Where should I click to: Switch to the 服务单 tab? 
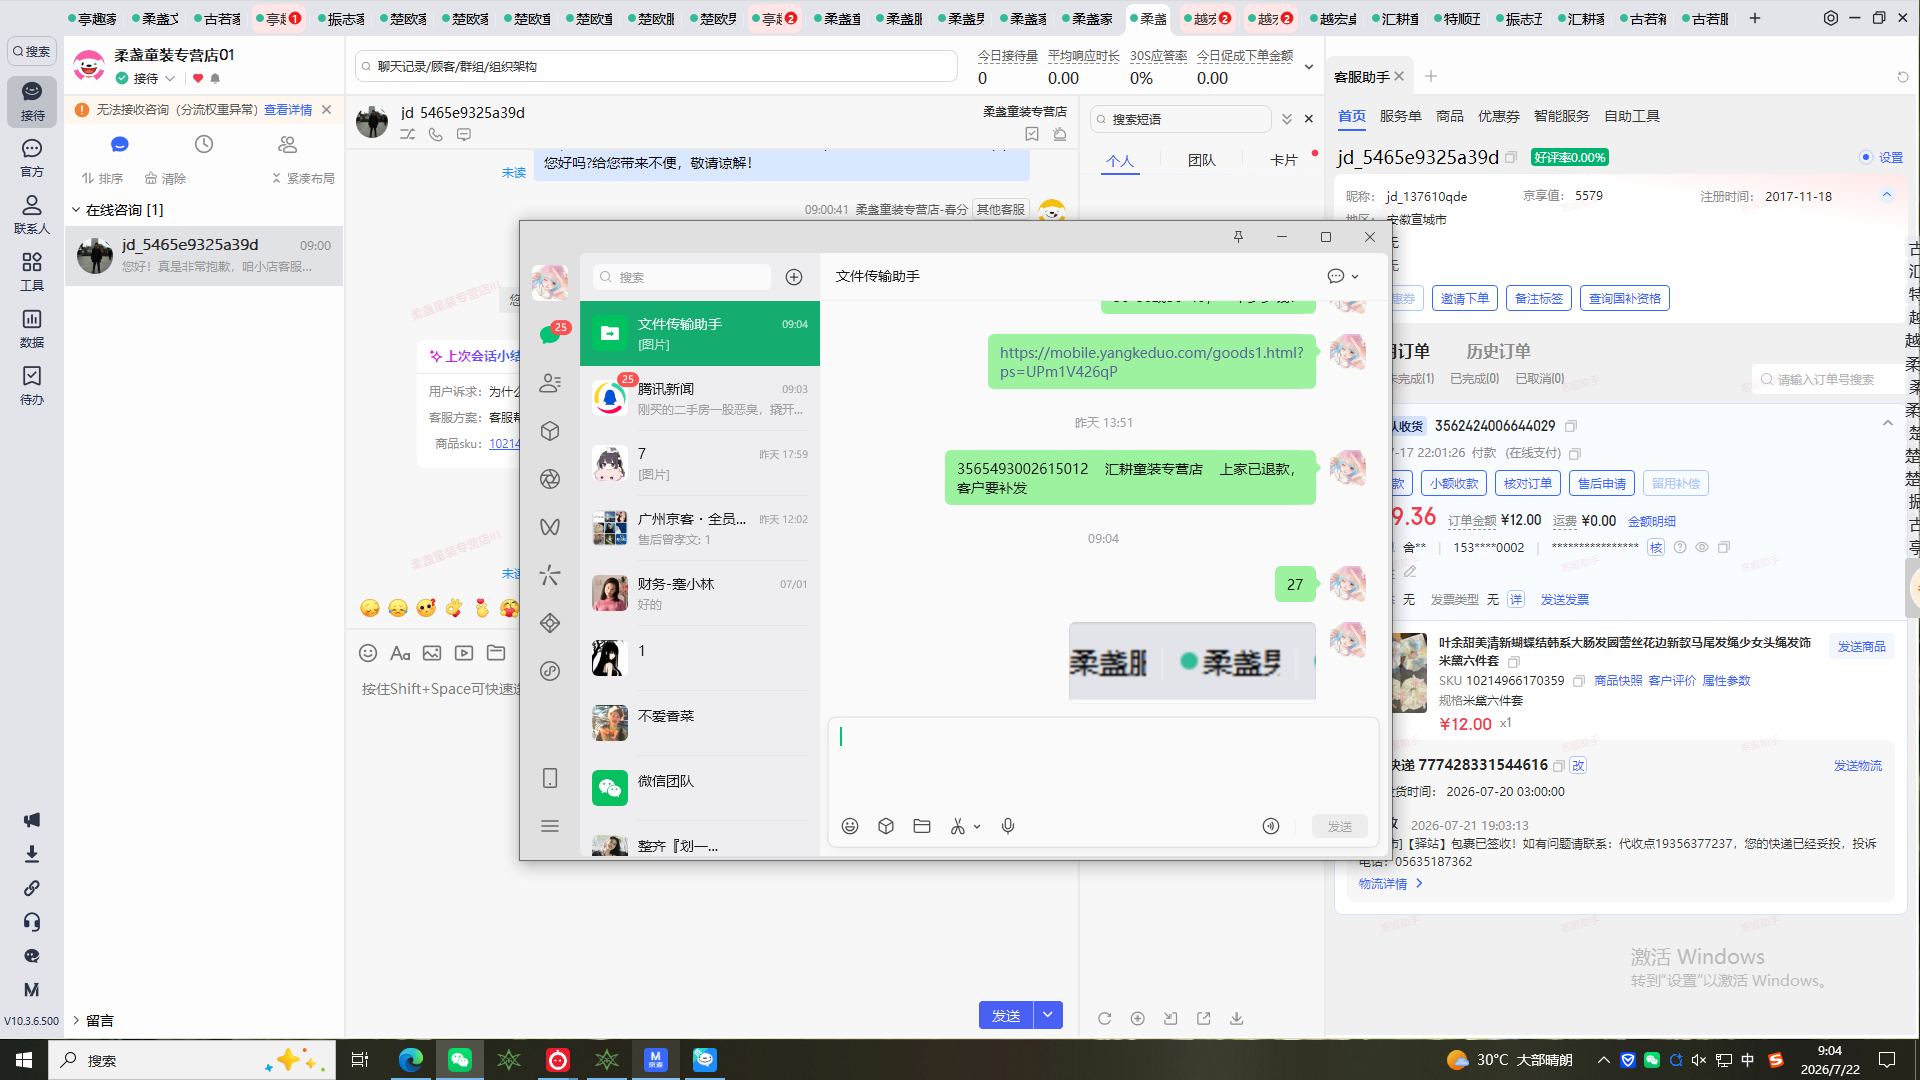tap(1401, 116)
